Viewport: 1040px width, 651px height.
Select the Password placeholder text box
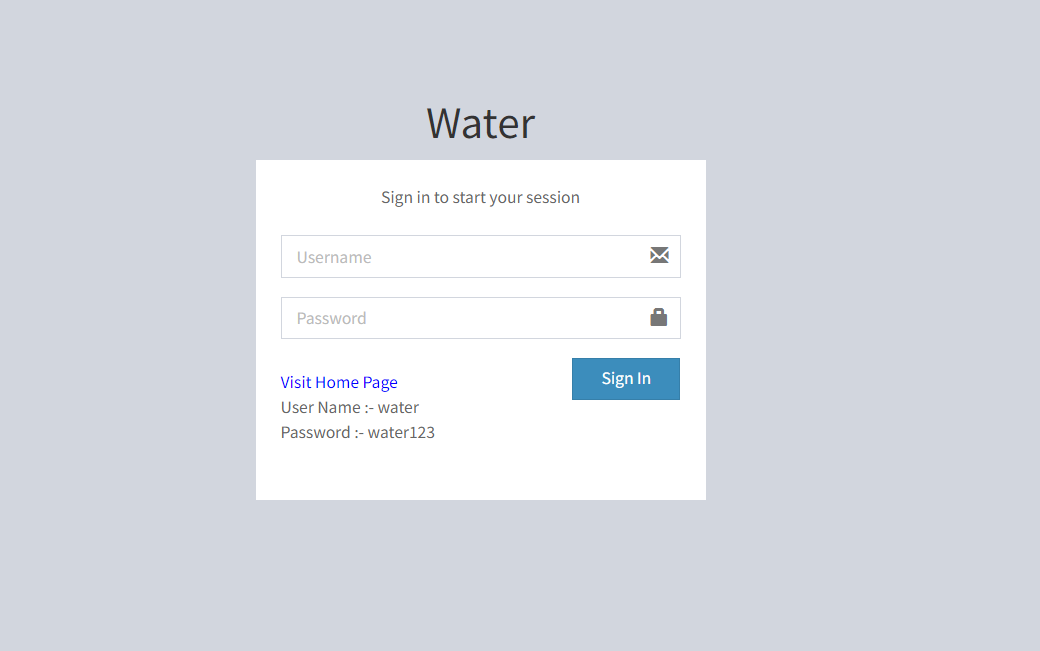coord(450,317)
